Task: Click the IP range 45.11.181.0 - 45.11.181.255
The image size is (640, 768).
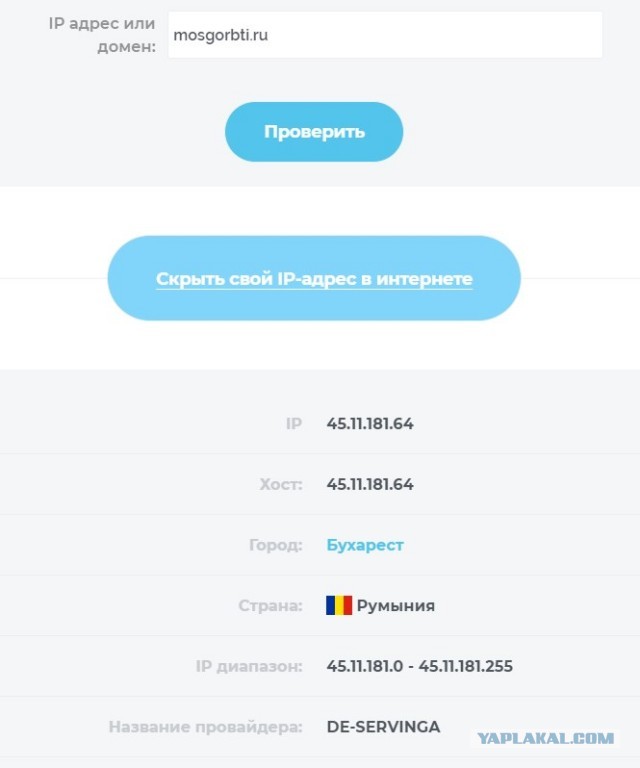Action: (x=419, y=666)
